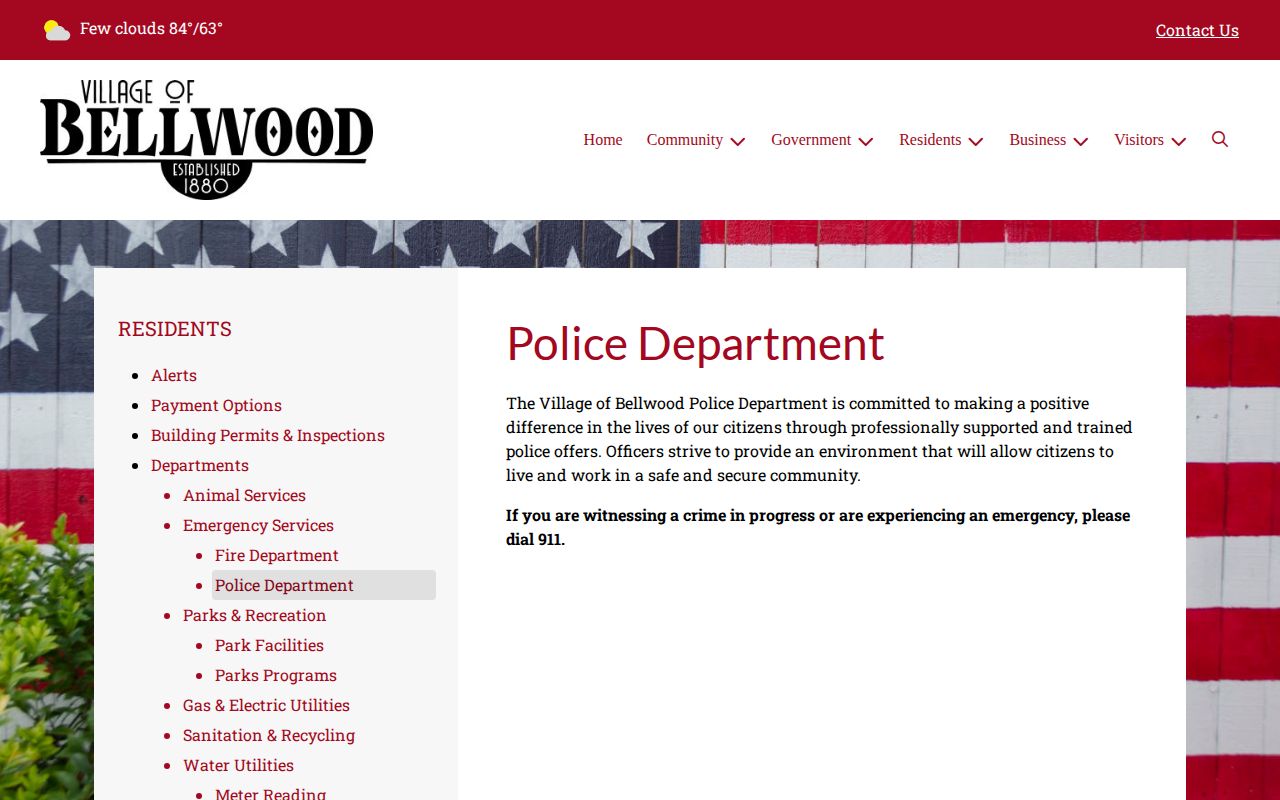Open the site search magnifier icon

1219,139
